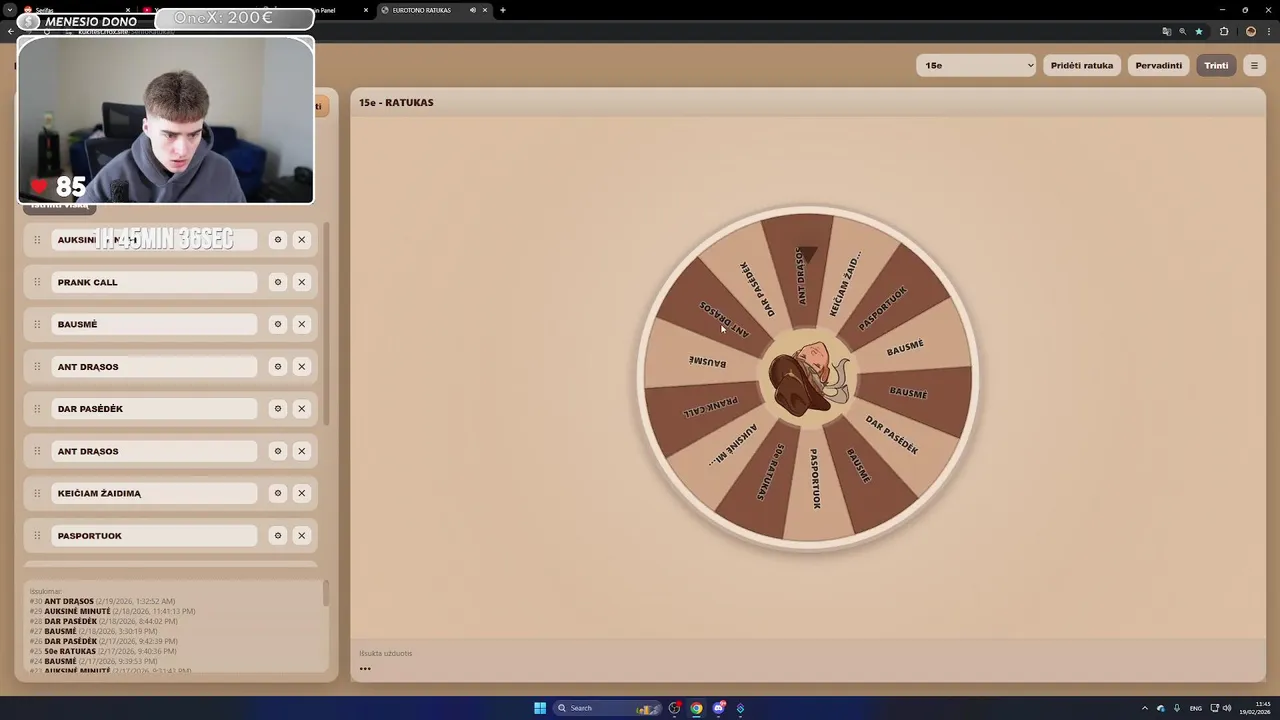Open the browser extensions puzzle icon
The height and width of the screenshot is (720, 1280).
(1223, 31)
